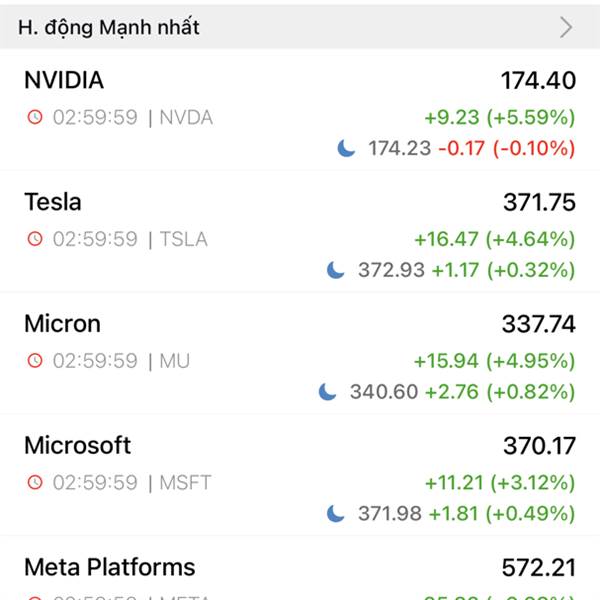Viewport: 600px width, 600px height.
Task: Click Tesla's +16.47 (+4.64%) change
Action: (x=494, y=239)
